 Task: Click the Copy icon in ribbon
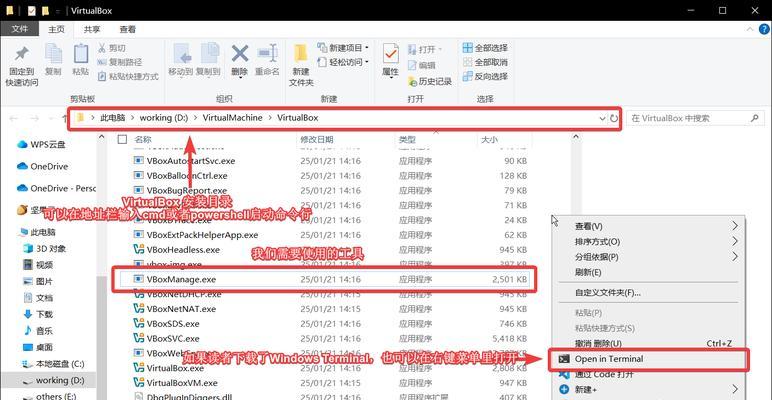53,54
